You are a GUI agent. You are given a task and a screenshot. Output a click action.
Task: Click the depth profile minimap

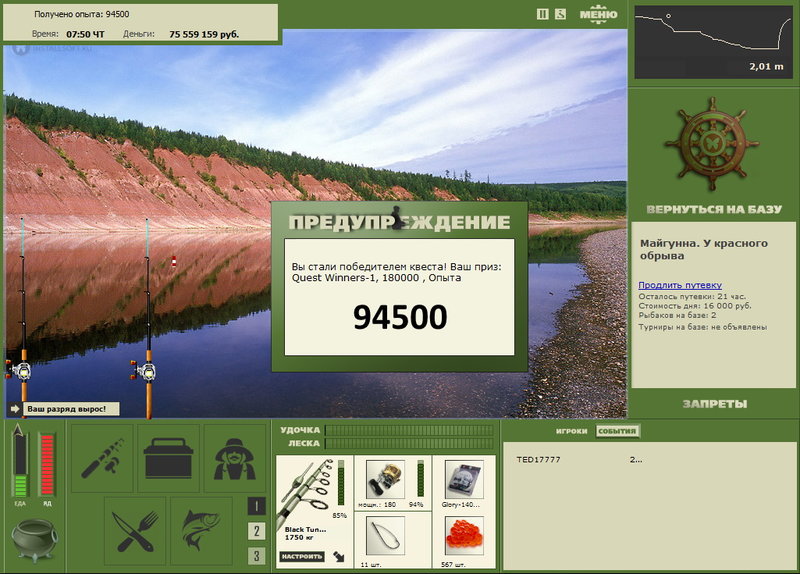713,42
